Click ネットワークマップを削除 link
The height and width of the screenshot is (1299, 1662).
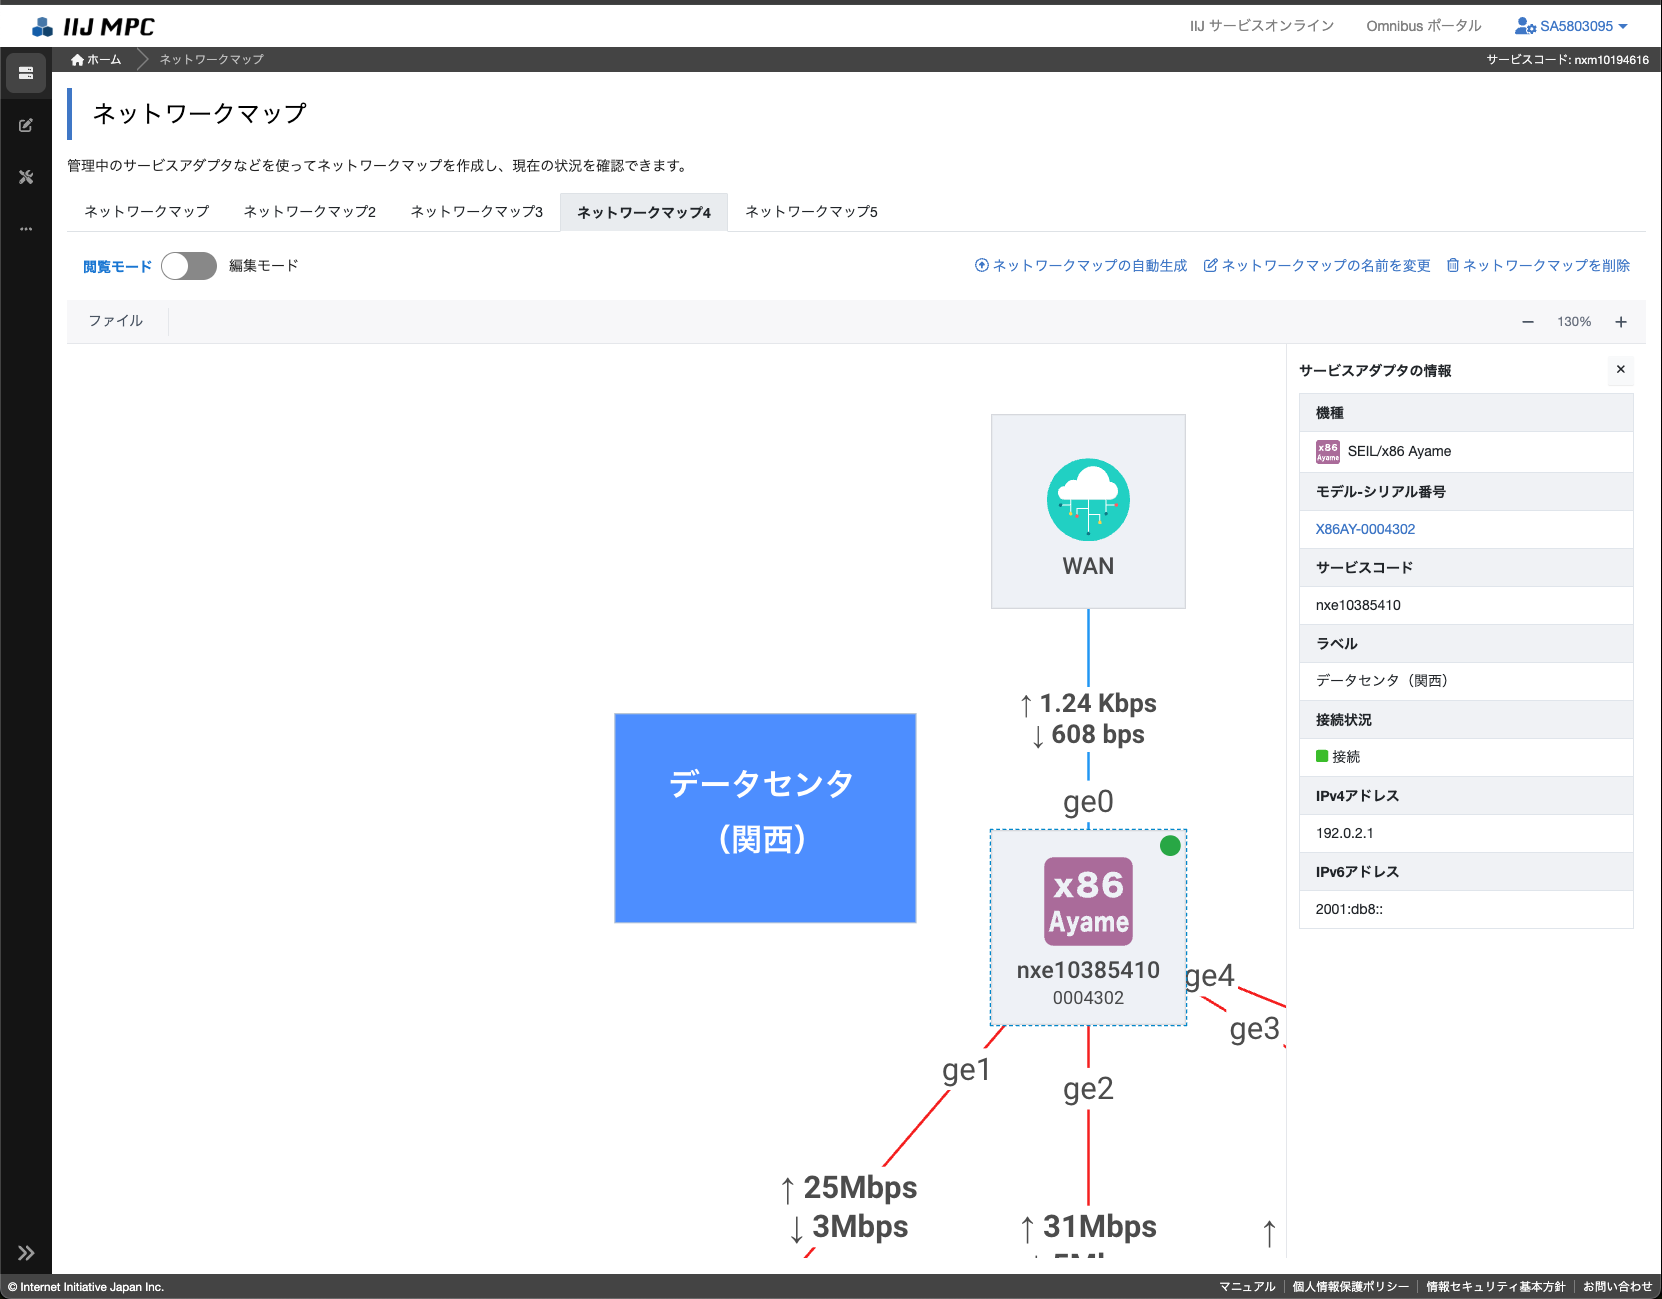coord(1538,266)
